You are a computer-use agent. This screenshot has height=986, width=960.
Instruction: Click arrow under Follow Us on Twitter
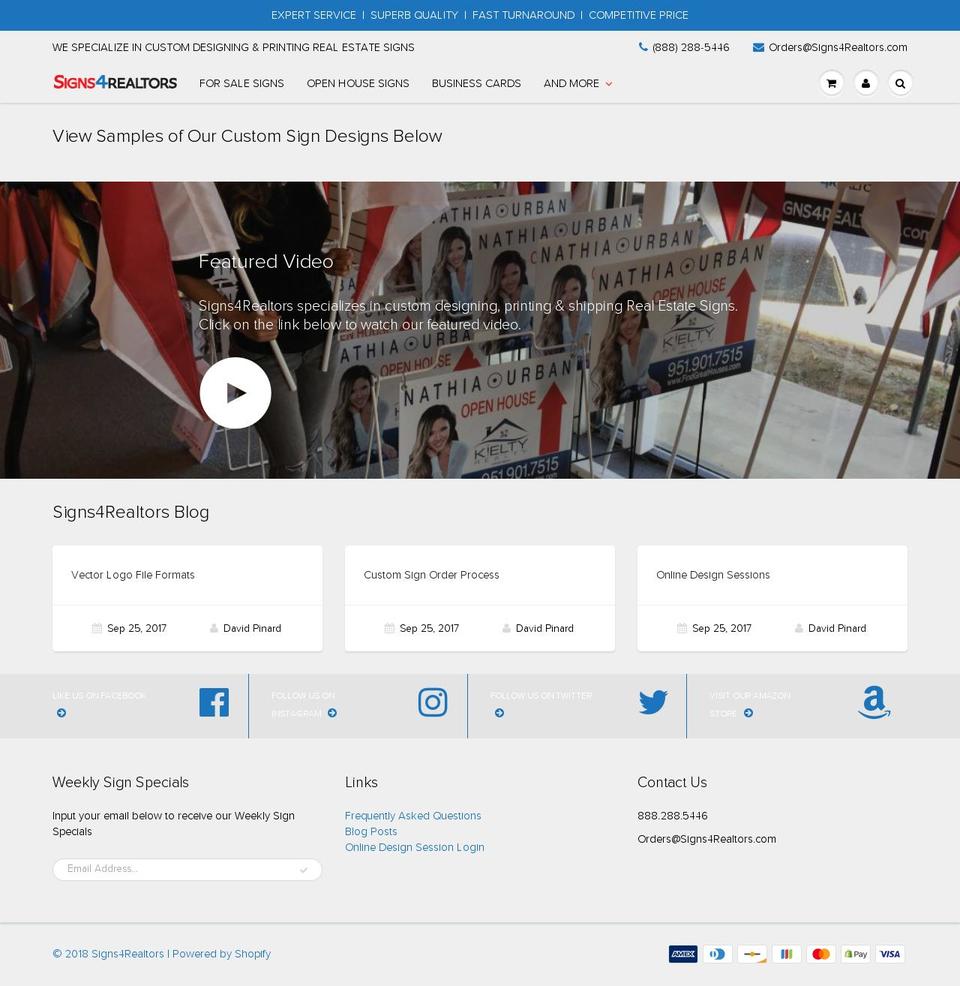point(499,713)
